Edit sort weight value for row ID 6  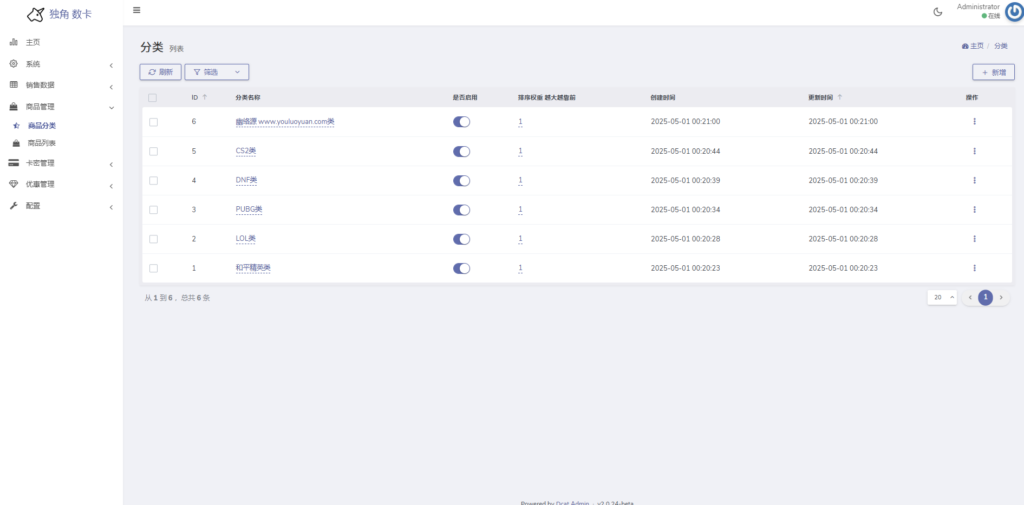click(520, 122)
